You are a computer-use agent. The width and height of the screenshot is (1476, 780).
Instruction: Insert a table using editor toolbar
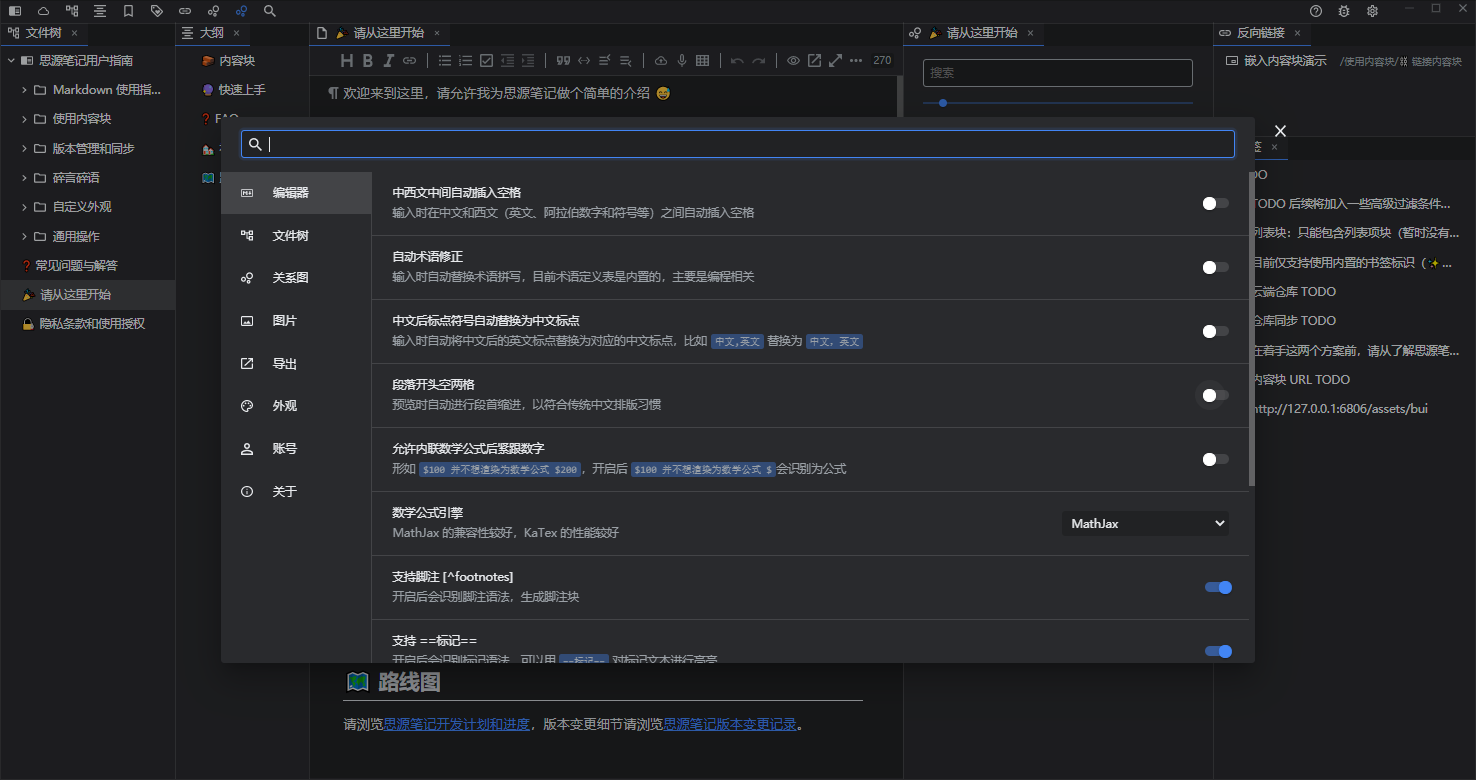(x=703, y=61)
